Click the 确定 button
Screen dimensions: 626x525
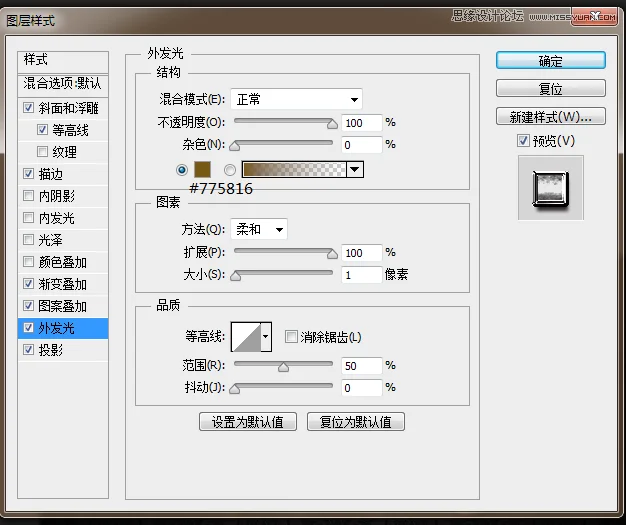pos(551,61)
